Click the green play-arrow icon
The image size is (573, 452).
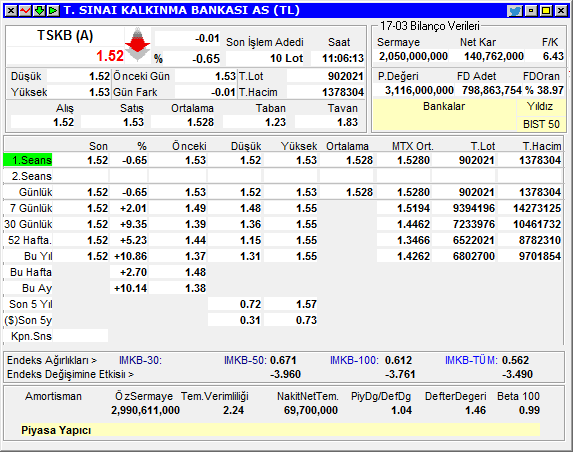click(53, 11)
